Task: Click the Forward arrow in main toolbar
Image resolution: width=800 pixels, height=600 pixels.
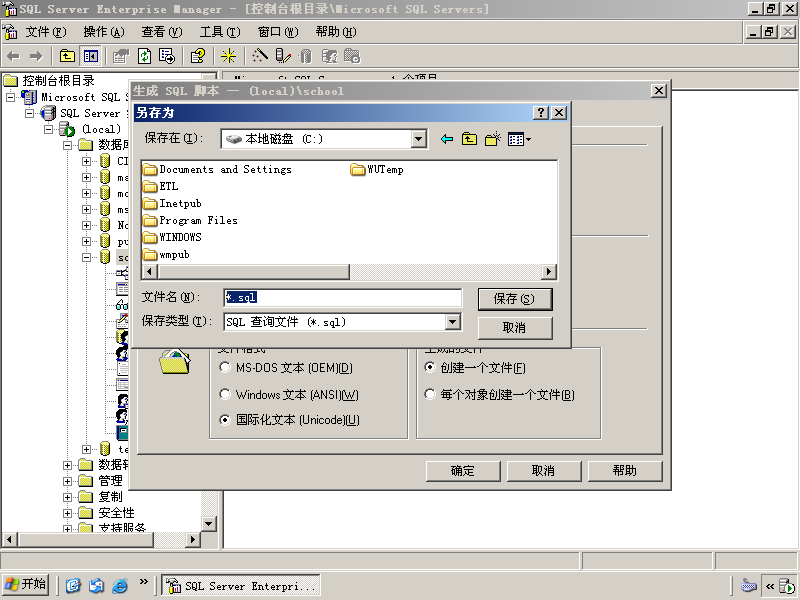Action: 36,56
